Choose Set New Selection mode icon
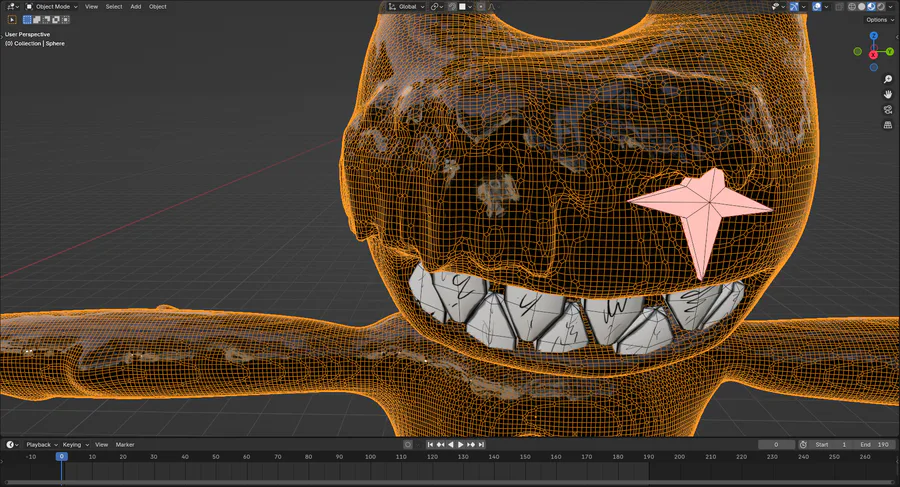 click(27, 20)
